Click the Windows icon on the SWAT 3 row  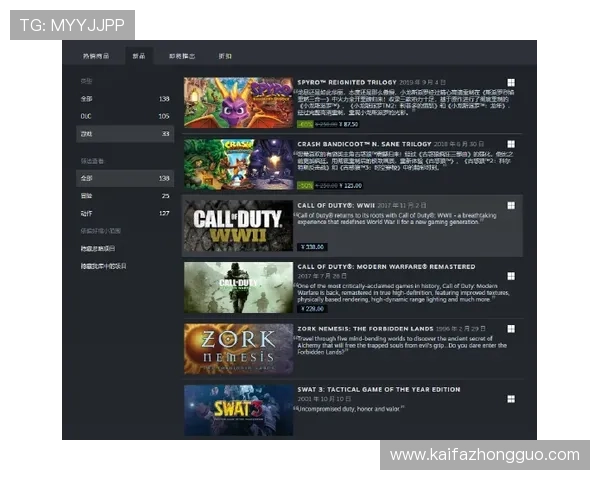pyautogui.click(x=510, y=398)
